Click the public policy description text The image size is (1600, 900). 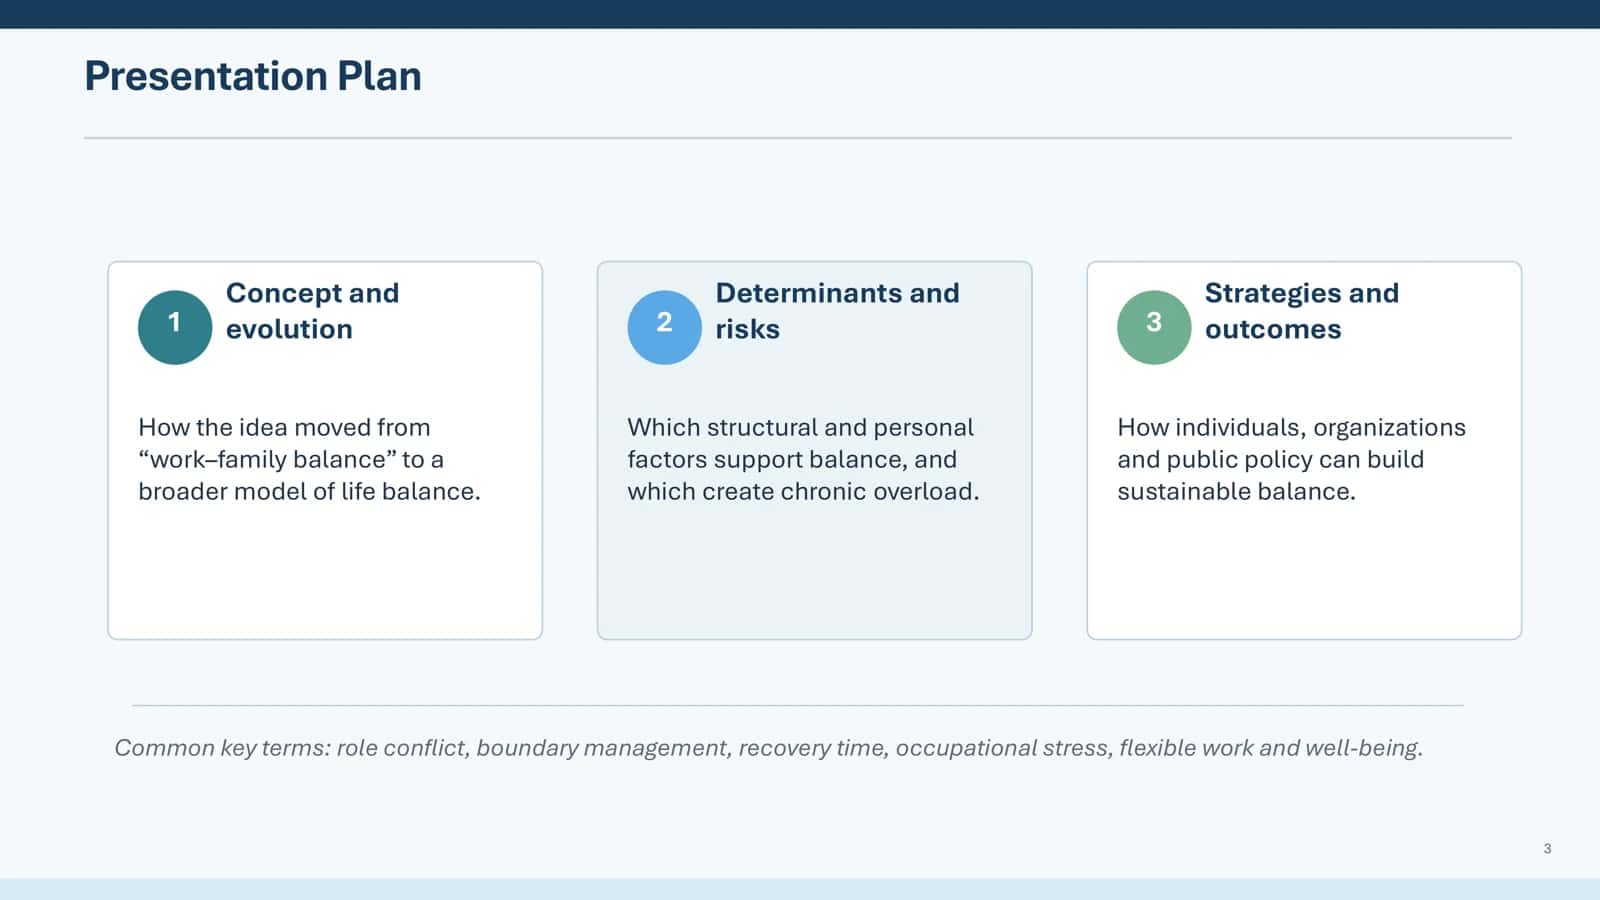click(x=1291, y=459)
